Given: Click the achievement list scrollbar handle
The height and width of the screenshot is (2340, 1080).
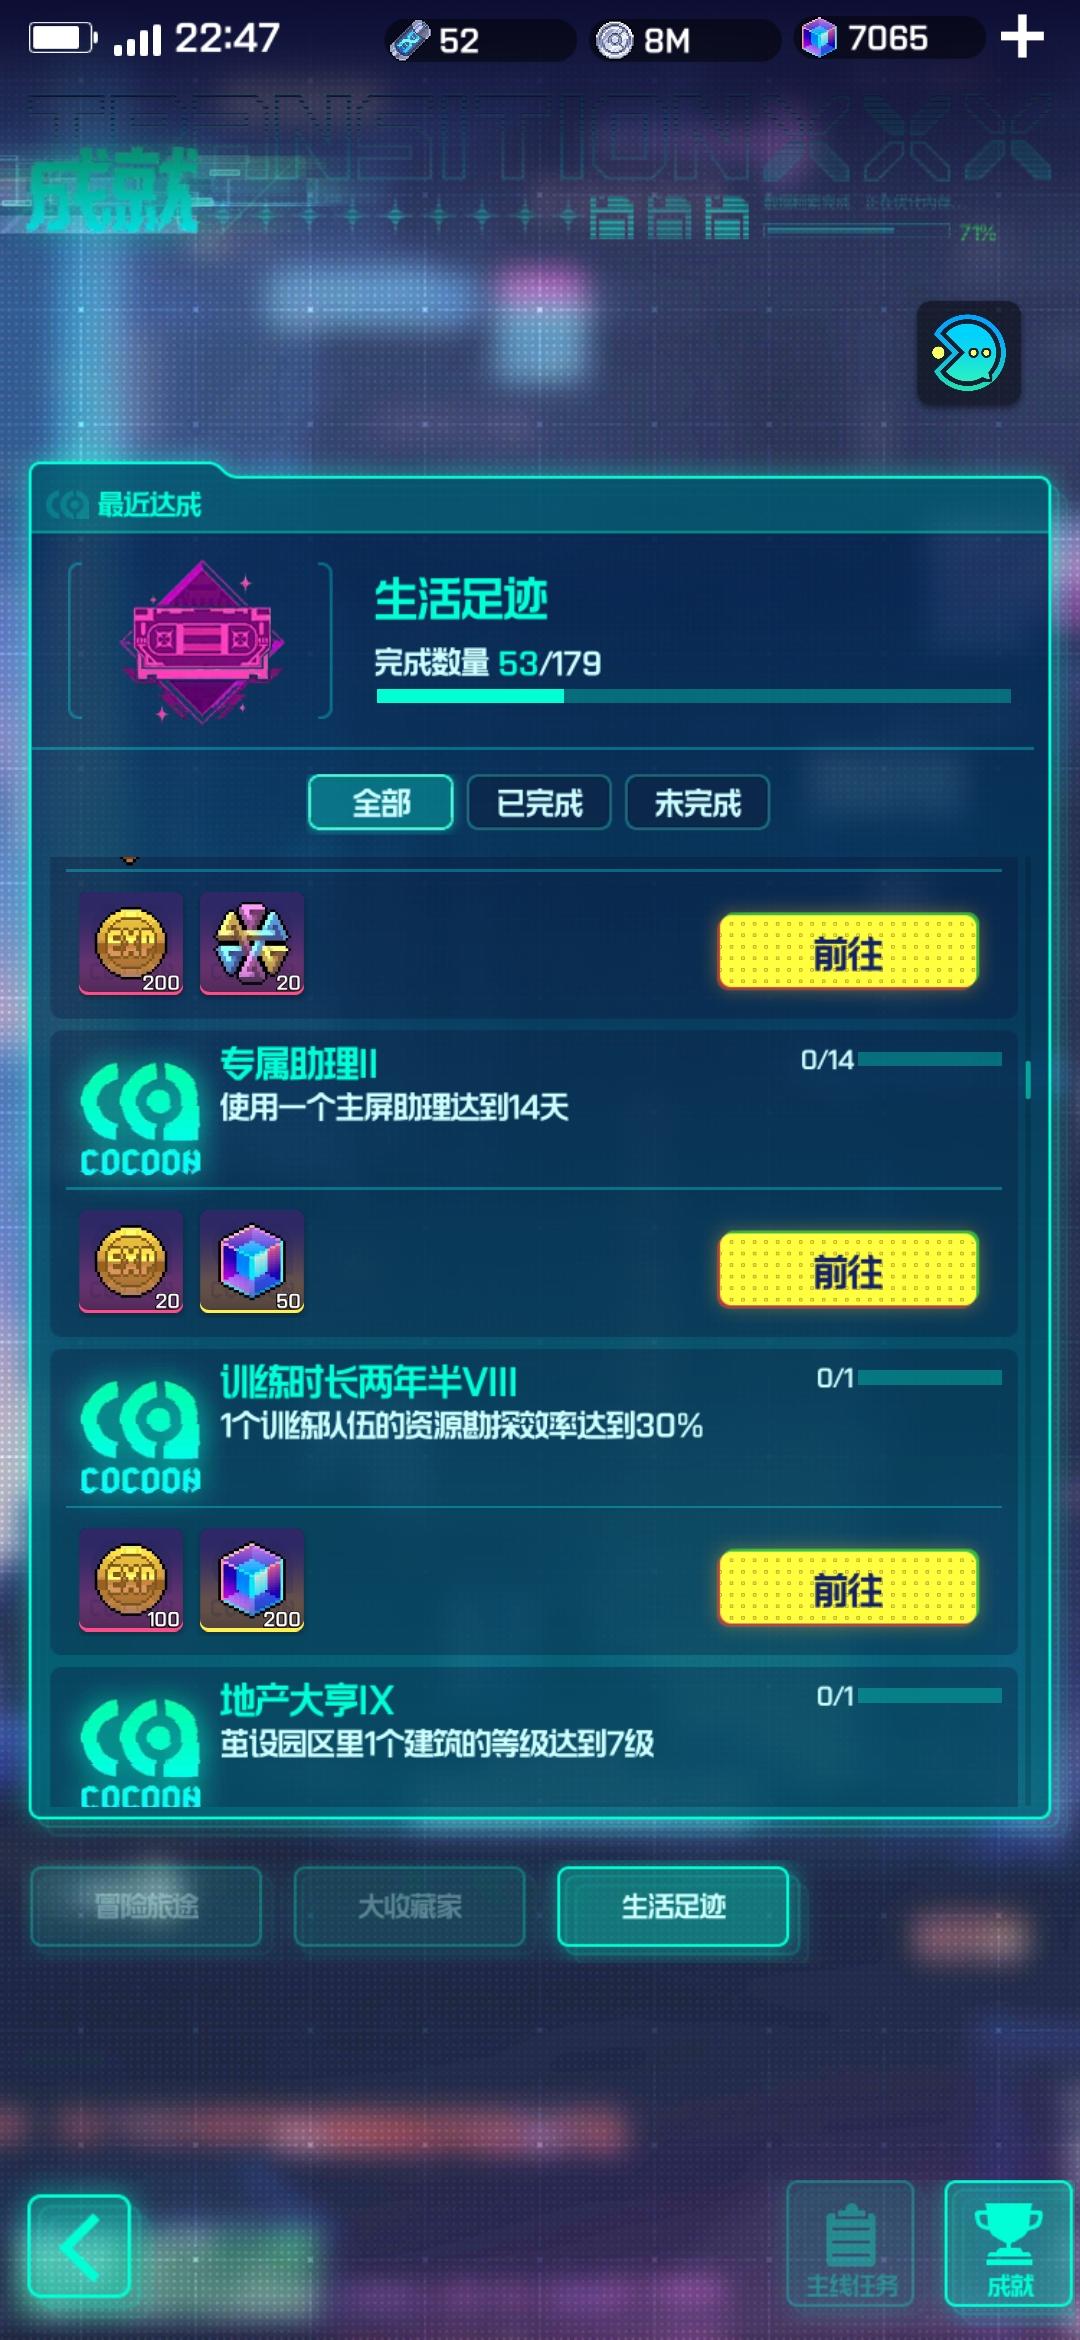Looking at the screenshot, I should tap(1028, 1080).
